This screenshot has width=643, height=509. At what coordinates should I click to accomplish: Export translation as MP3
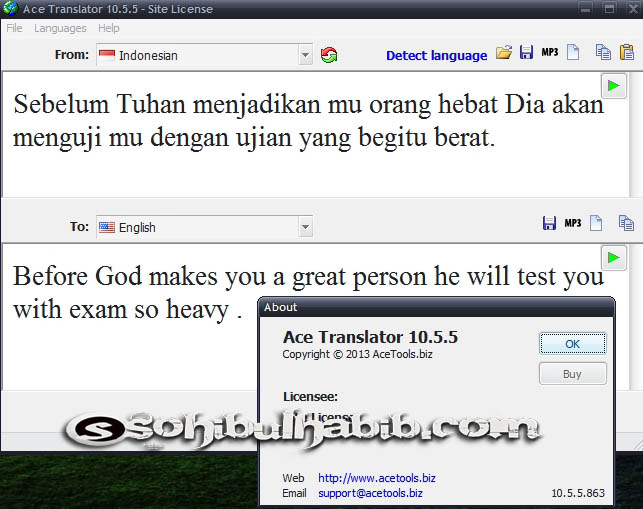point(572,223)
